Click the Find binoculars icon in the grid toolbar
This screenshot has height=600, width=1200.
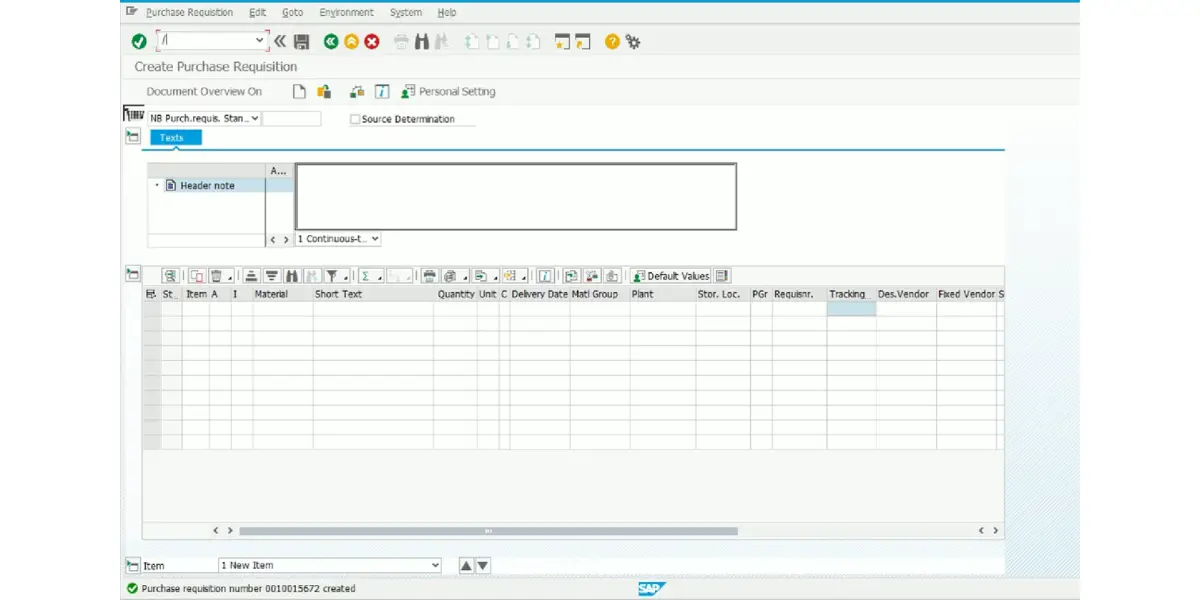coord(291,276)
